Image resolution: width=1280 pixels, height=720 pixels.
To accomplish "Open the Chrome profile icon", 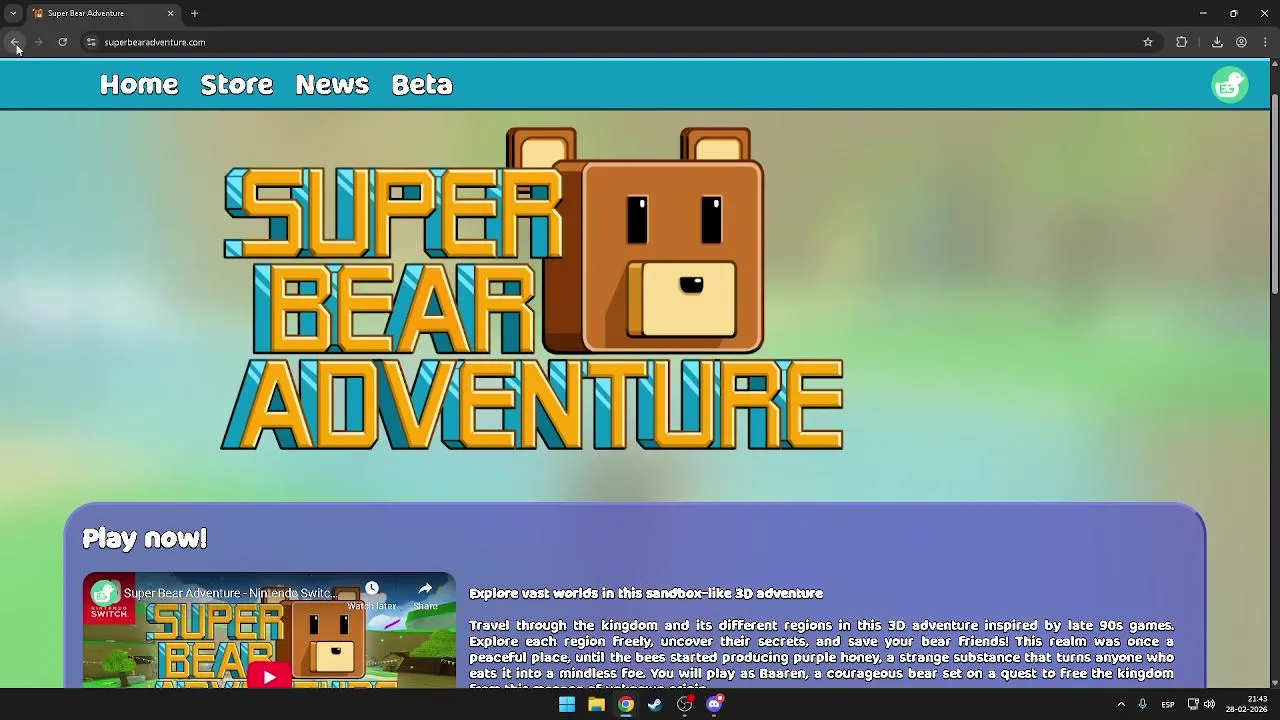I will (1241, 42).
